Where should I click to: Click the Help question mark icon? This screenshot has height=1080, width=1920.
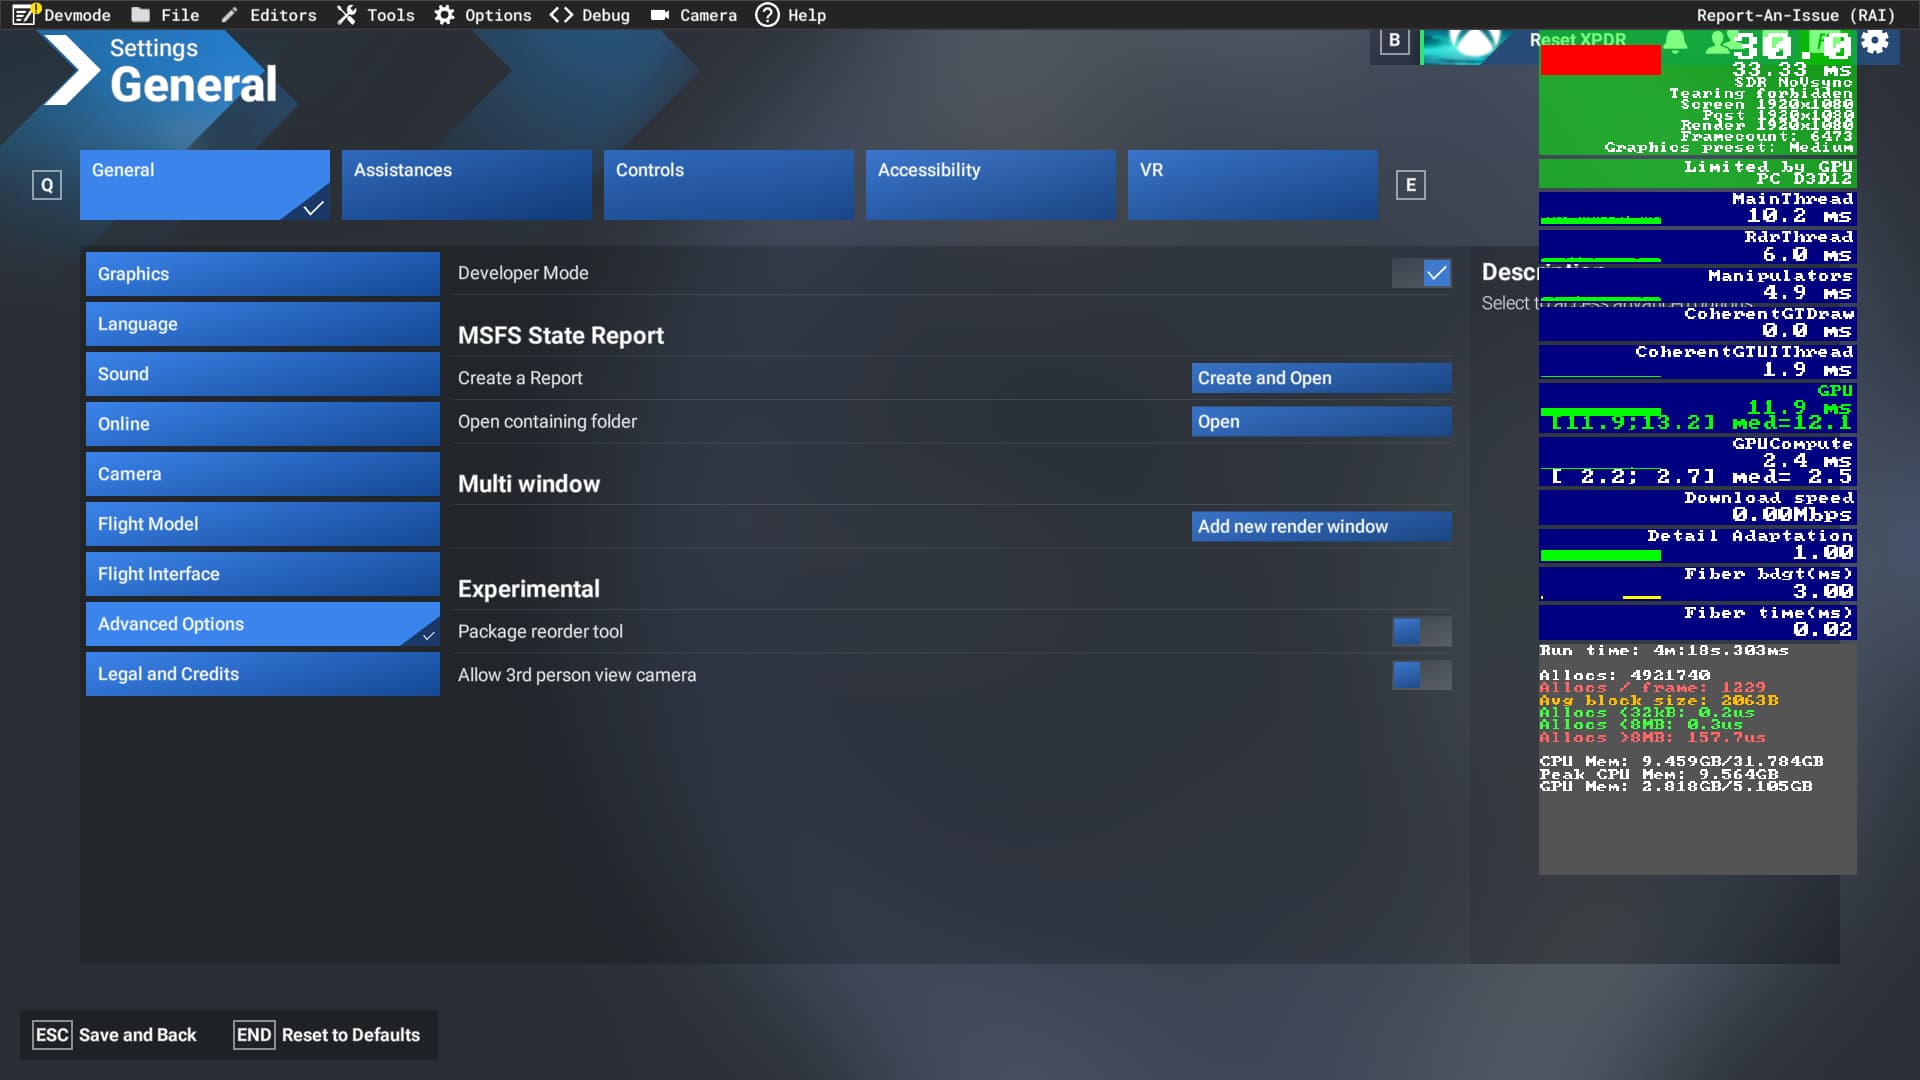tap(767, 15)
